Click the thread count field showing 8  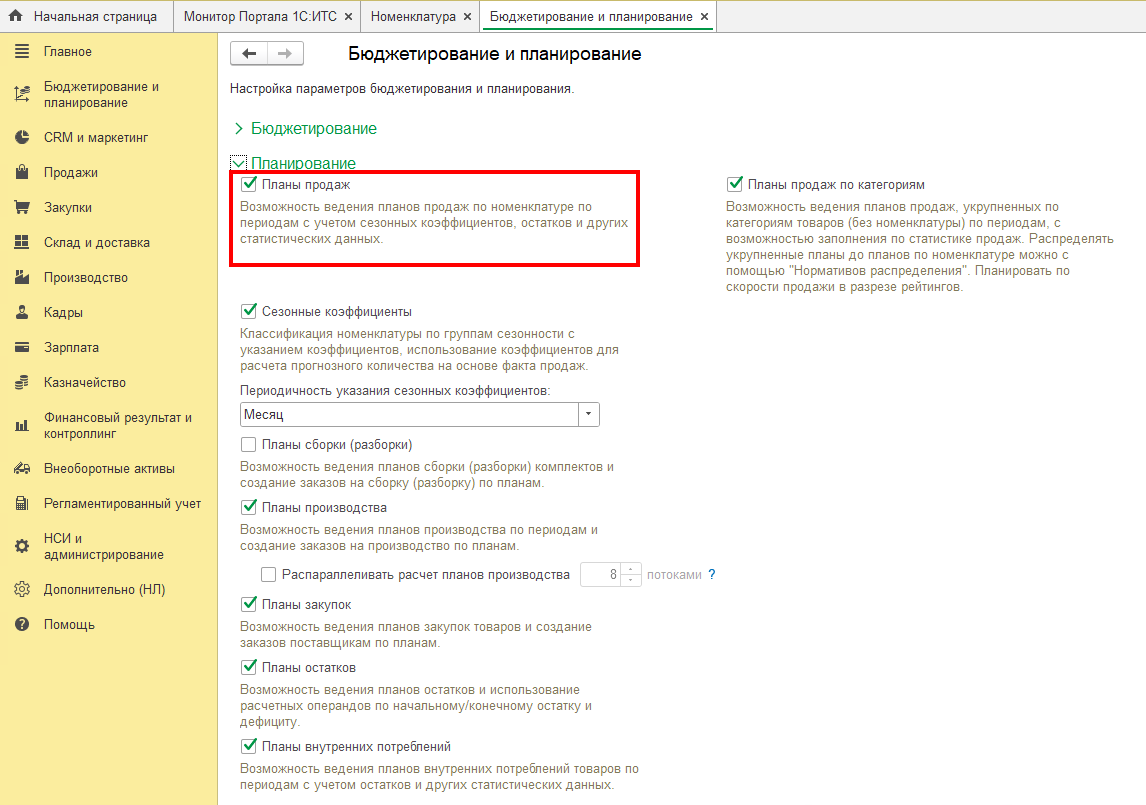tap(601, 575)
